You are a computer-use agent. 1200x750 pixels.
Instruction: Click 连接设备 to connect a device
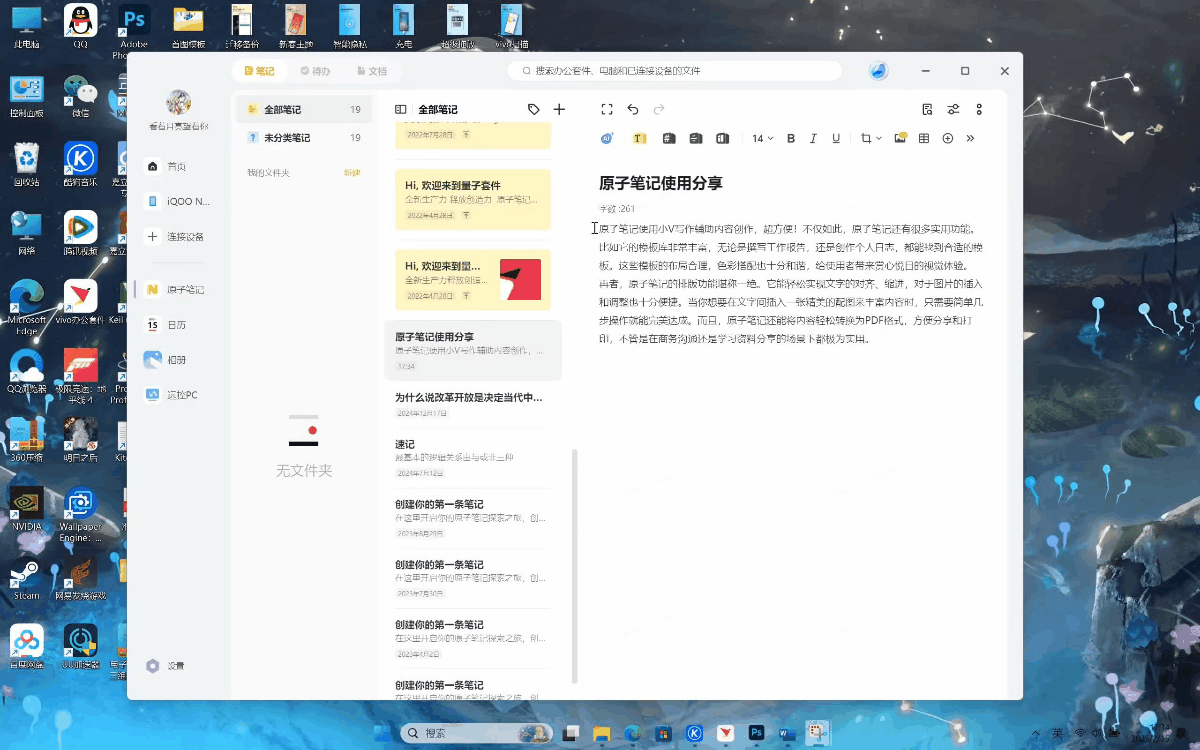point(176,237)
